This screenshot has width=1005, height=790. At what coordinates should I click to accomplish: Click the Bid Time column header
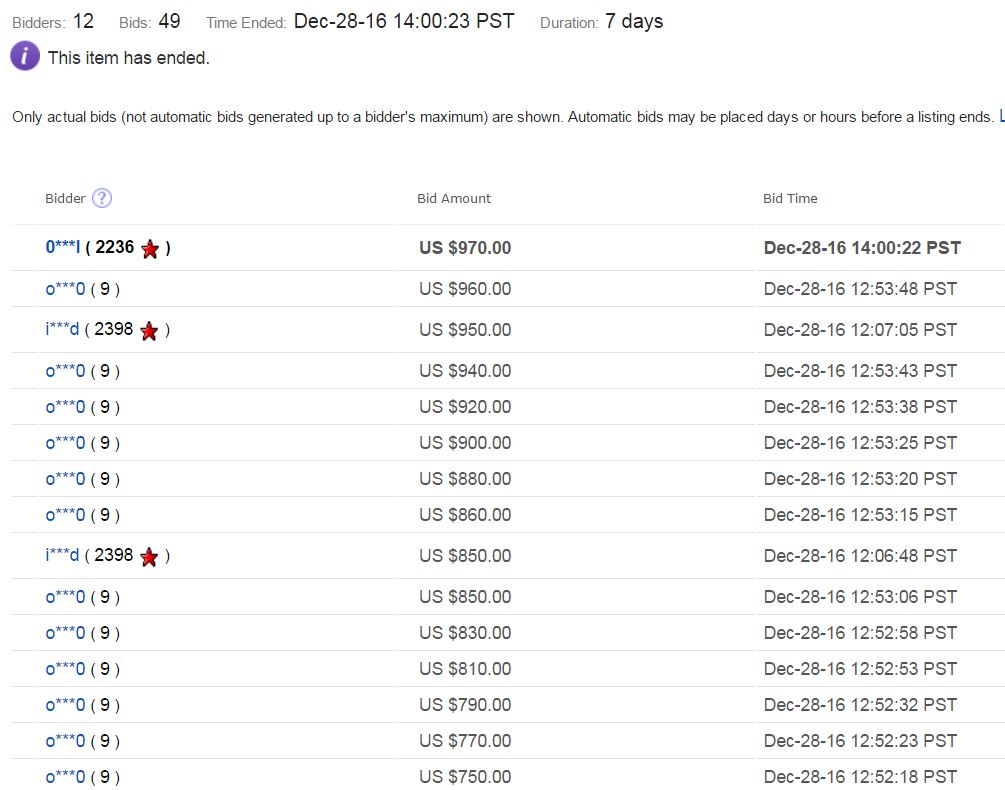[x=790, y=198]
